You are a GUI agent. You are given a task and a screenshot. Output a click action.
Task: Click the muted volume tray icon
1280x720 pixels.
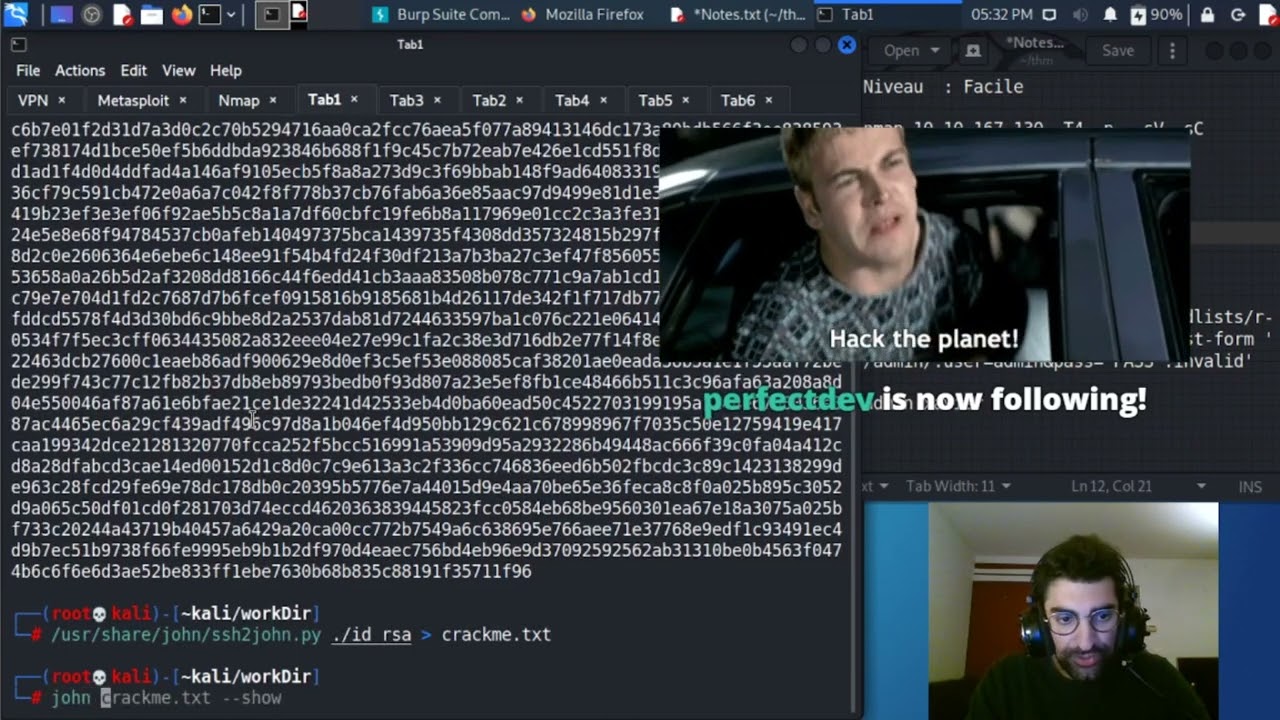pyautogui.click(x=1080, y=14)
